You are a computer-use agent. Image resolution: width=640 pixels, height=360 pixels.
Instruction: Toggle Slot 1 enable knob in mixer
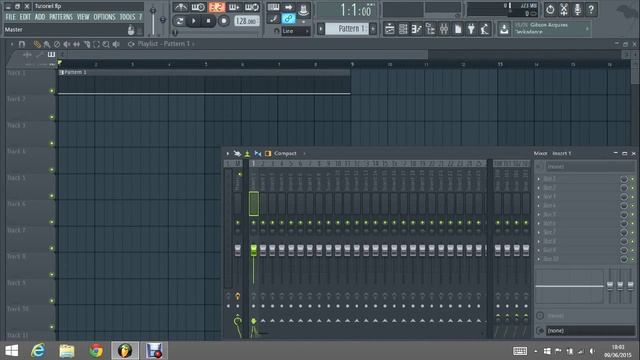pos(624,179)
